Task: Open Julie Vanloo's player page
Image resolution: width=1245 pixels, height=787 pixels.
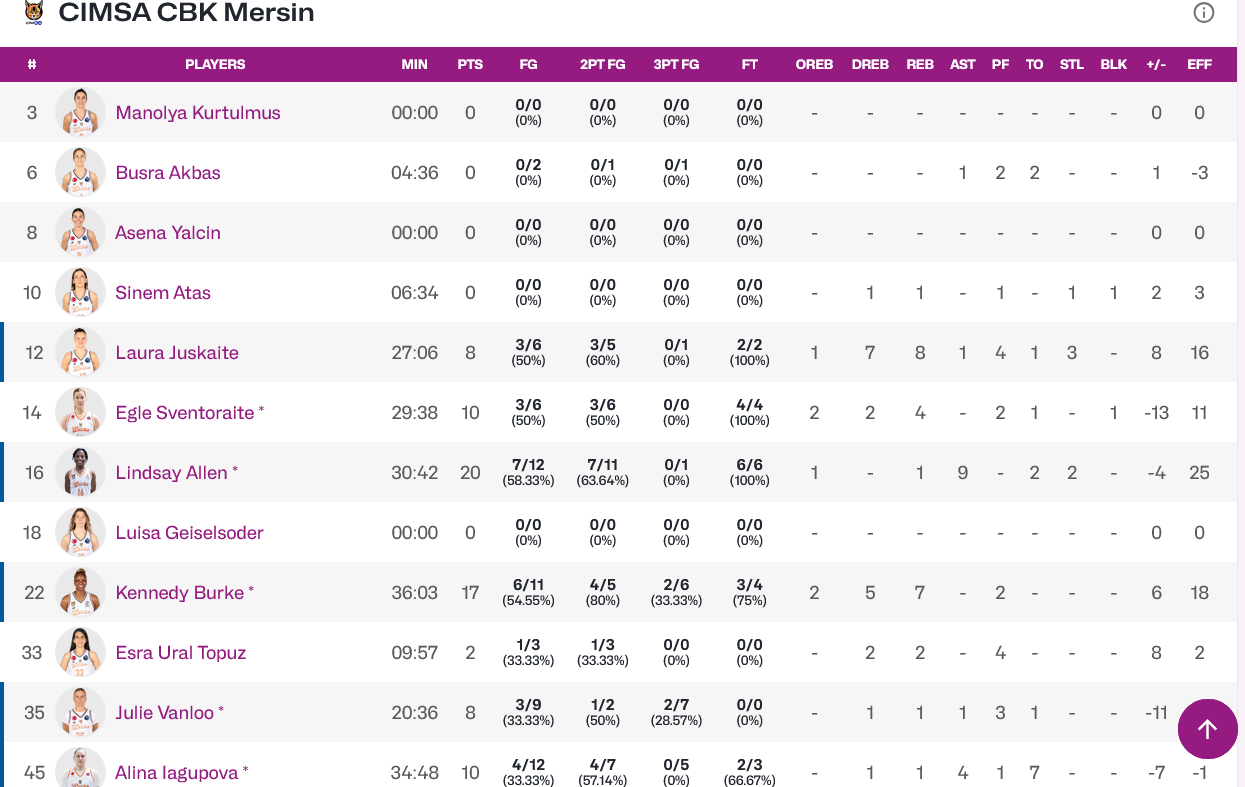Action: [x=165, y=713]
